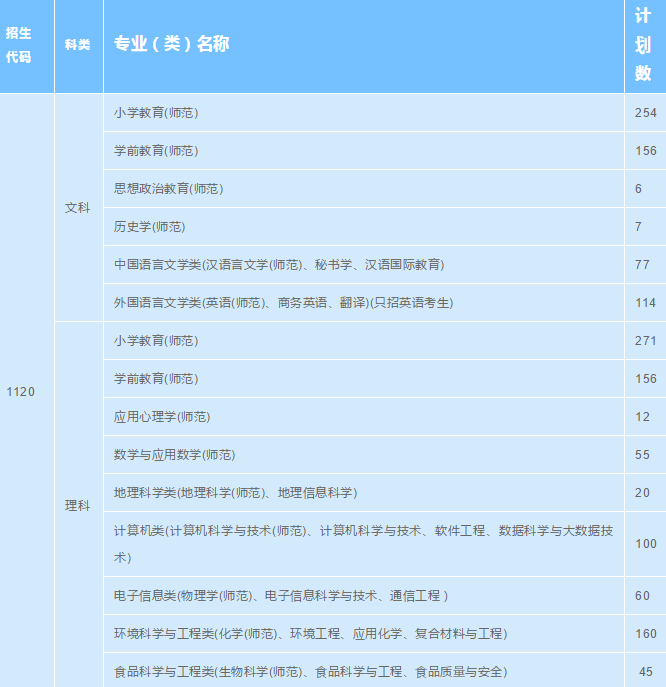Select the 数学与应用数学(师范) major
The width and height of the screenshot is (666, 687).
pos(175,454)
